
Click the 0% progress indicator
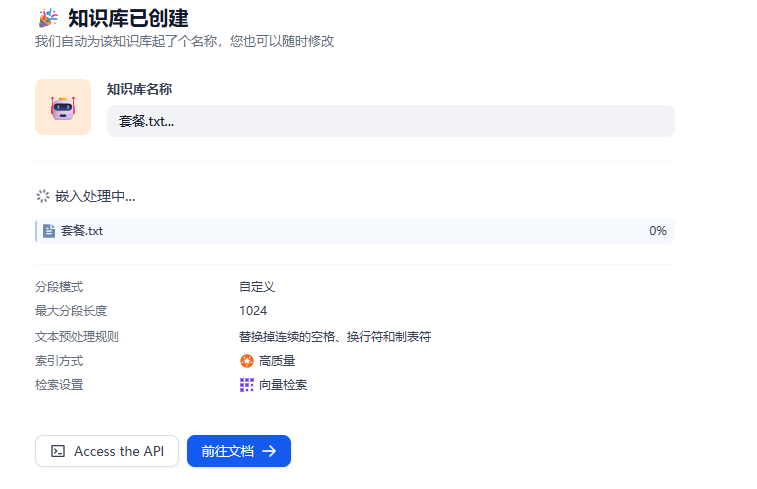coord(657,231)
